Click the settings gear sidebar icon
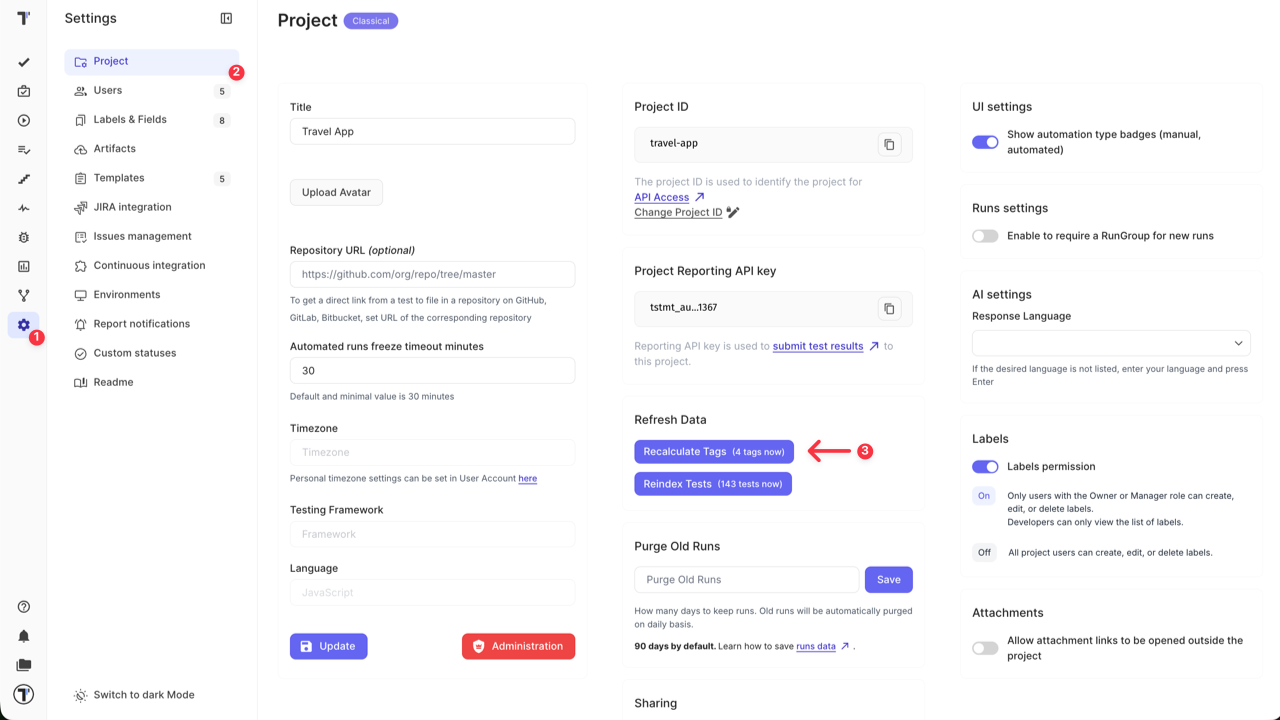This screenshot has height=720, width=1280. pos(24,325)
